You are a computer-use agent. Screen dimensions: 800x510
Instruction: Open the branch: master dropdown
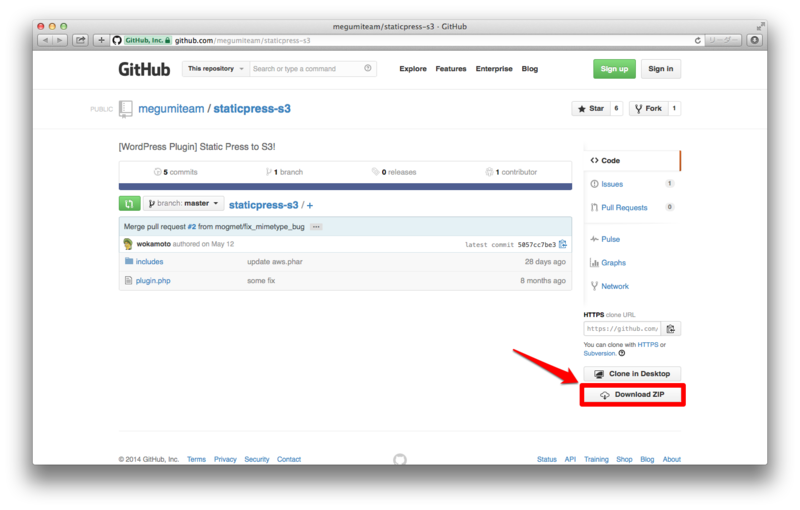click(183, 203)
